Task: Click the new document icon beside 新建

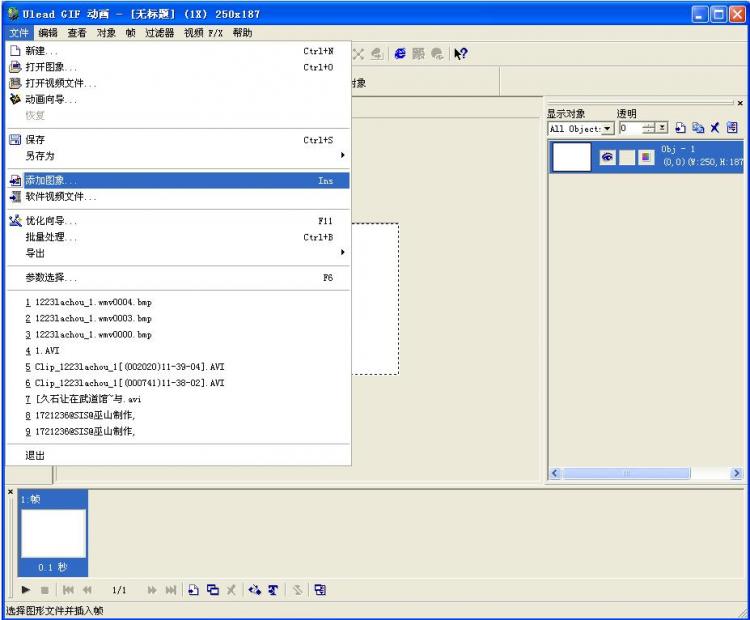Action: pyautogui.click(x=15, y=51)
